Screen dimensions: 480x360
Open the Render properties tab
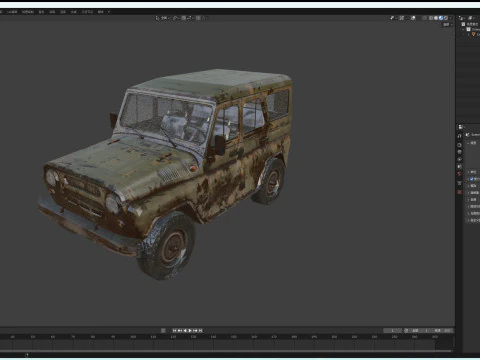tap(460, 145)
